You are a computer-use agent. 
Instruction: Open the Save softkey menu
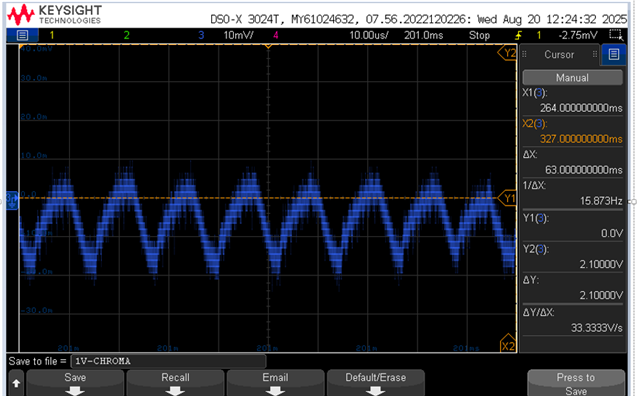(x=75, y=383)
